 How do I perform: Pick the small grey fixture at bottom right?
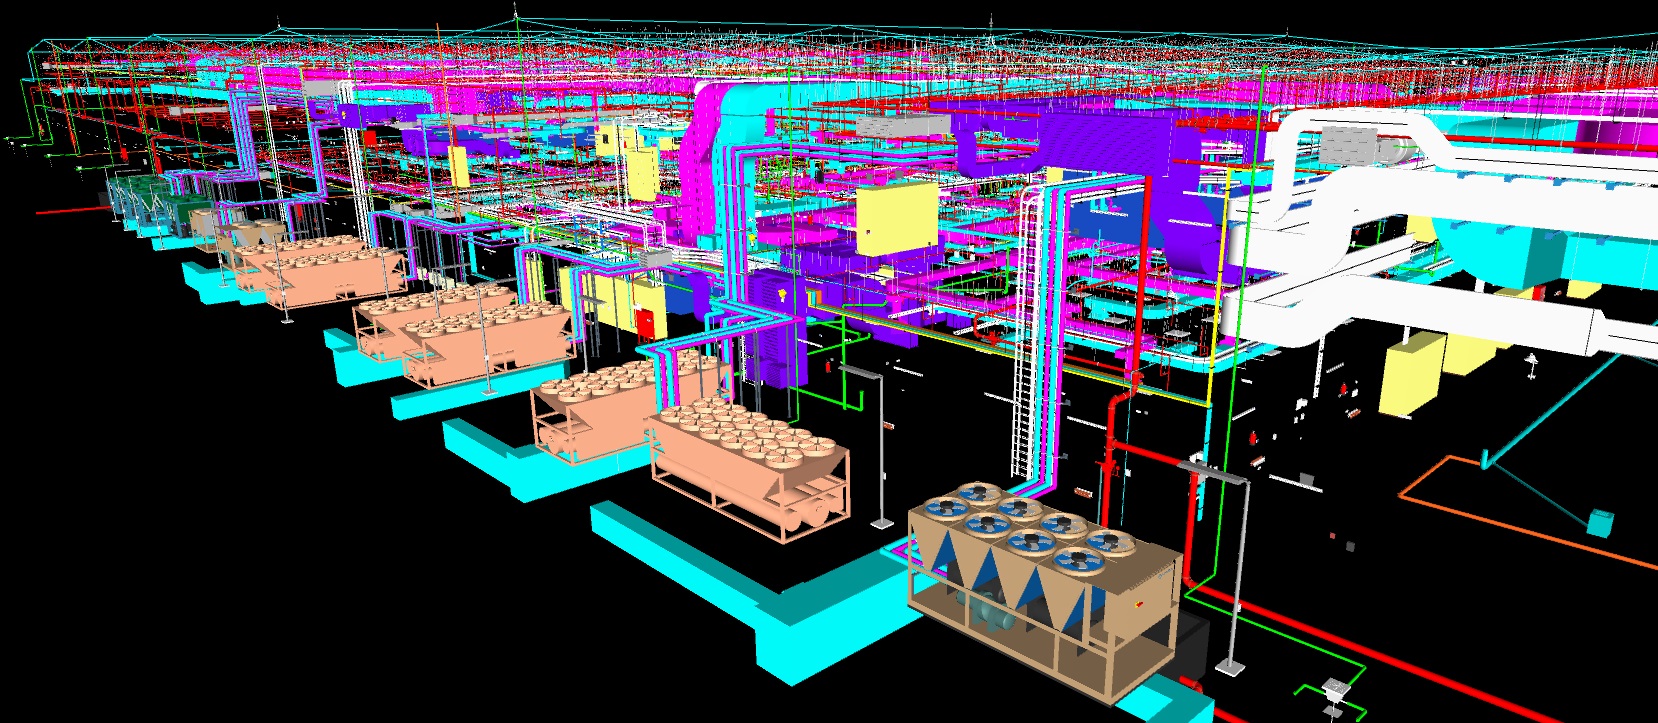click(1335, 689)
